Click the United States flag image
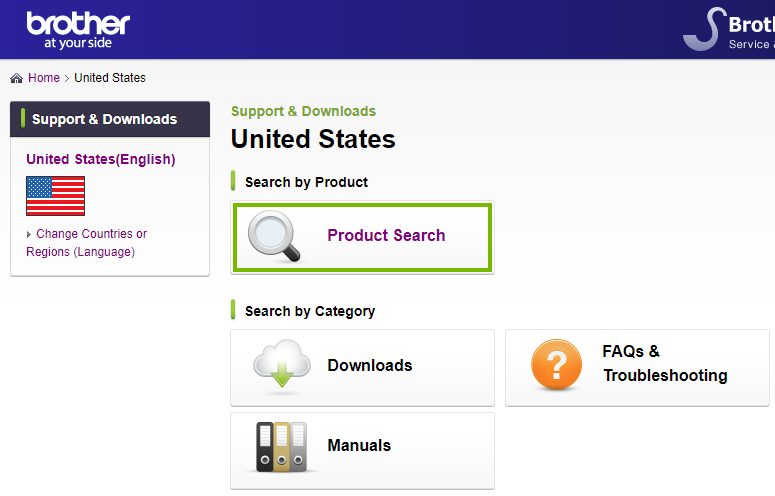Image resolution: width=775 pixels, height=496 pixels. click(55, 196)
